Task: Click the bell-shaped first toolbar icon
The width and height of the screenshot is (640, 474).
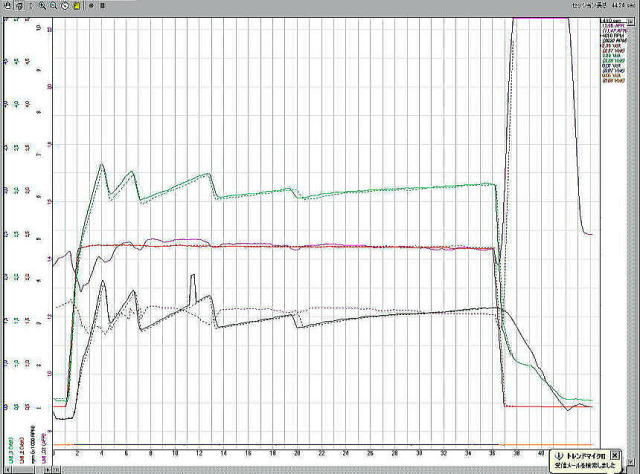Action: (x=7, y=6)
